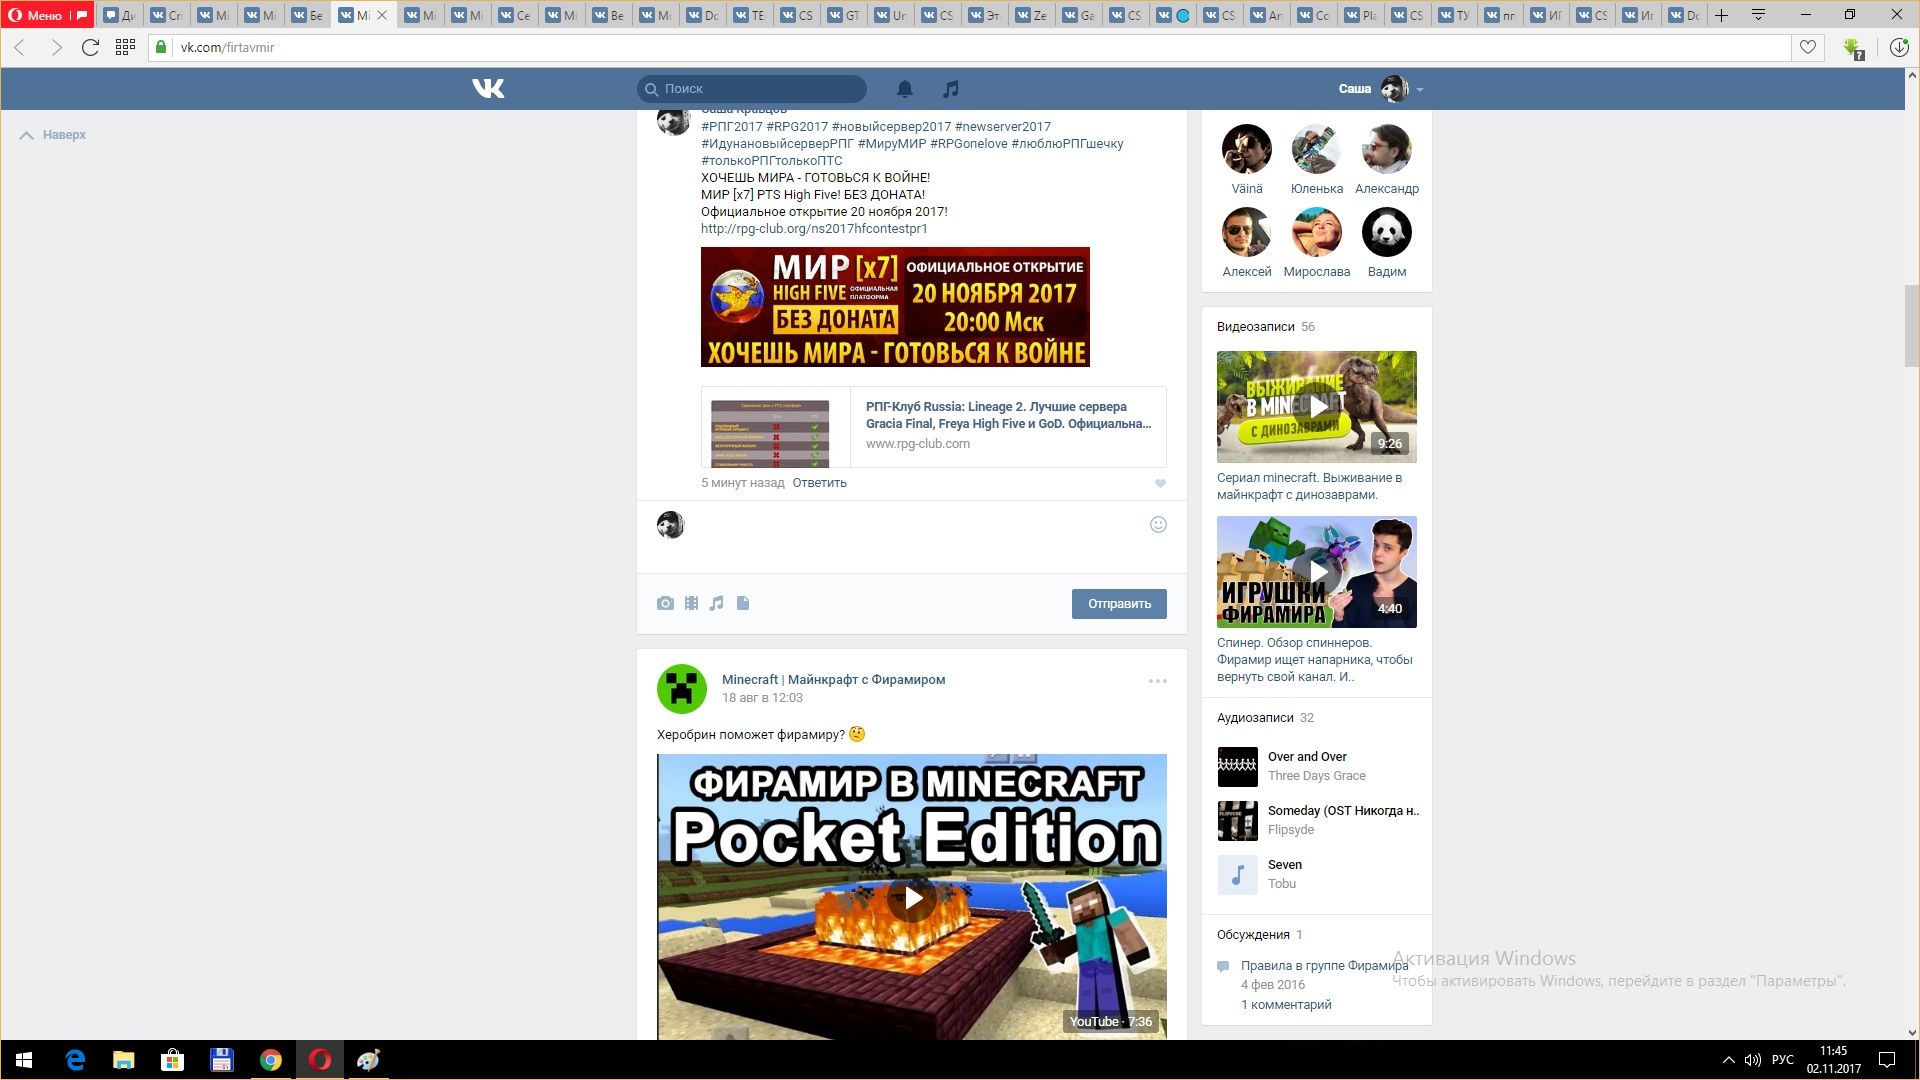Open the music note icon in the header
Screen dimensions: 1920x1080
click(950, 89)
